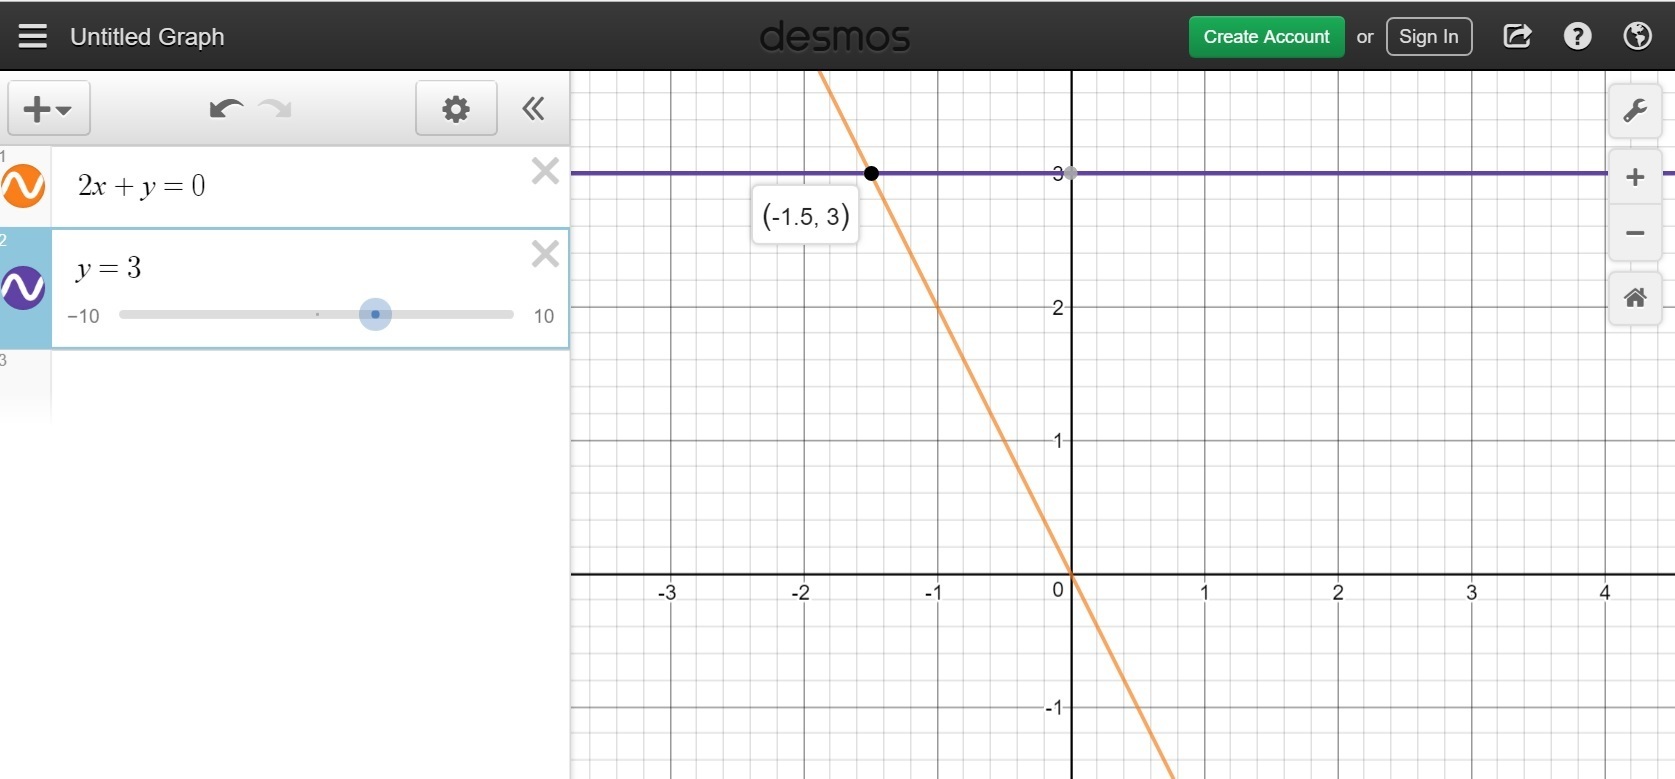This screenshot has height=779, width=1675.
Task: Open the expression list settings gear
Action: point(456,108)
